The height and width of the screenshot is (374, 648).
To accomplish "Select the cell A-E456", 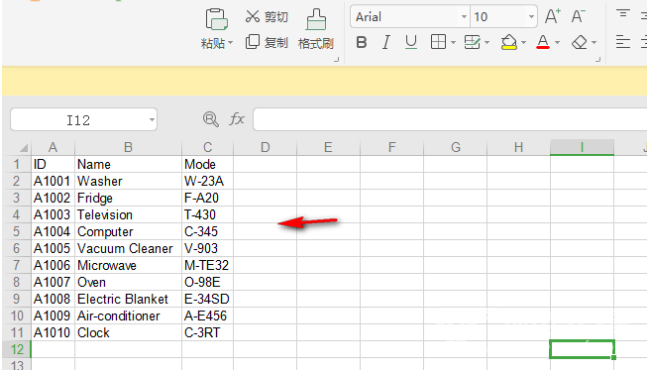I will (x=207, y=316).
